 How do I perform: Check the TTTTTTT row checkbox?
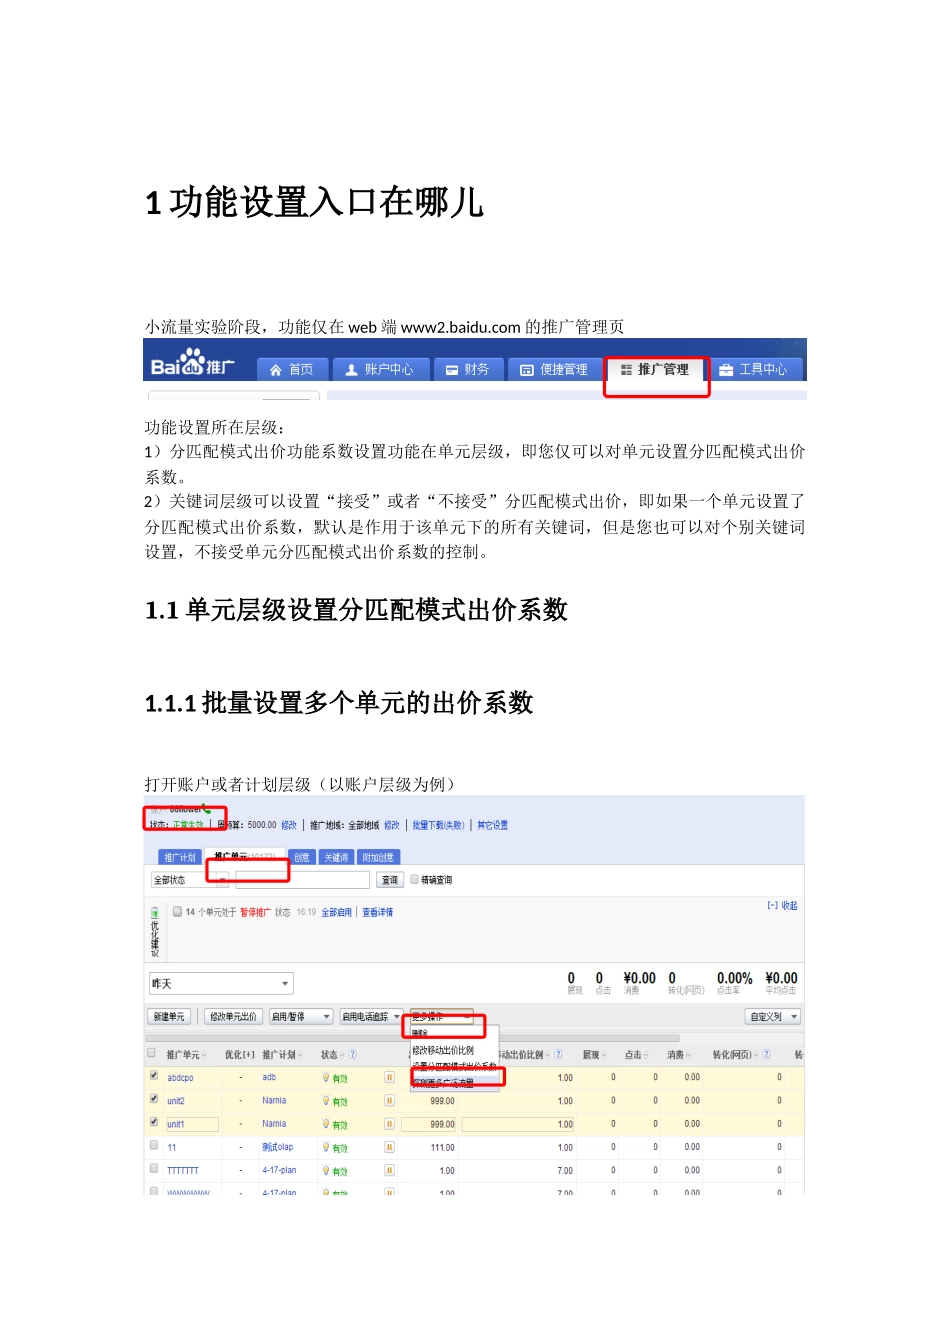point(154,1168)
